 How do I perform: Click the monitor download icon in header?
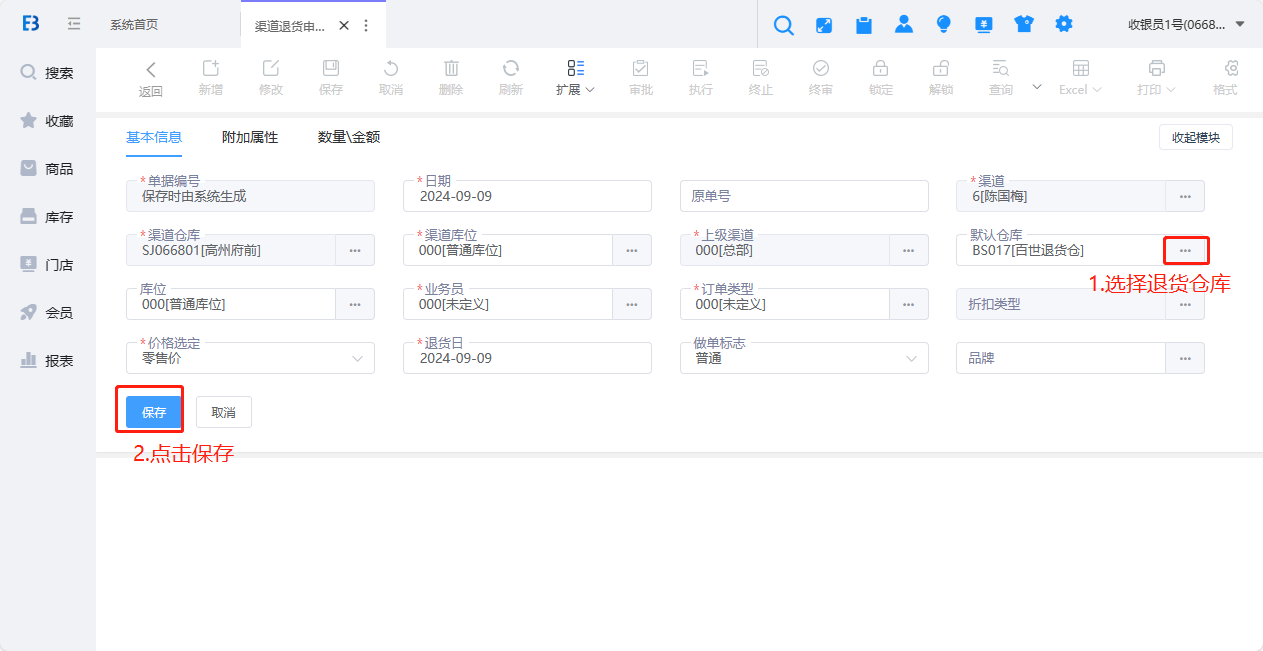984,25
